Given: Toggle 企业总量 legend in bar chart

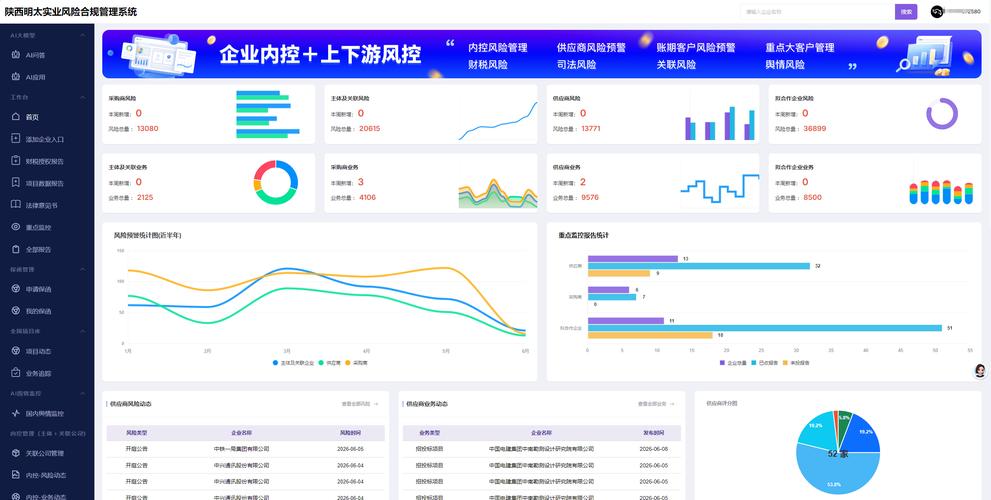Looking at the screenshot, I should (733, 363).
